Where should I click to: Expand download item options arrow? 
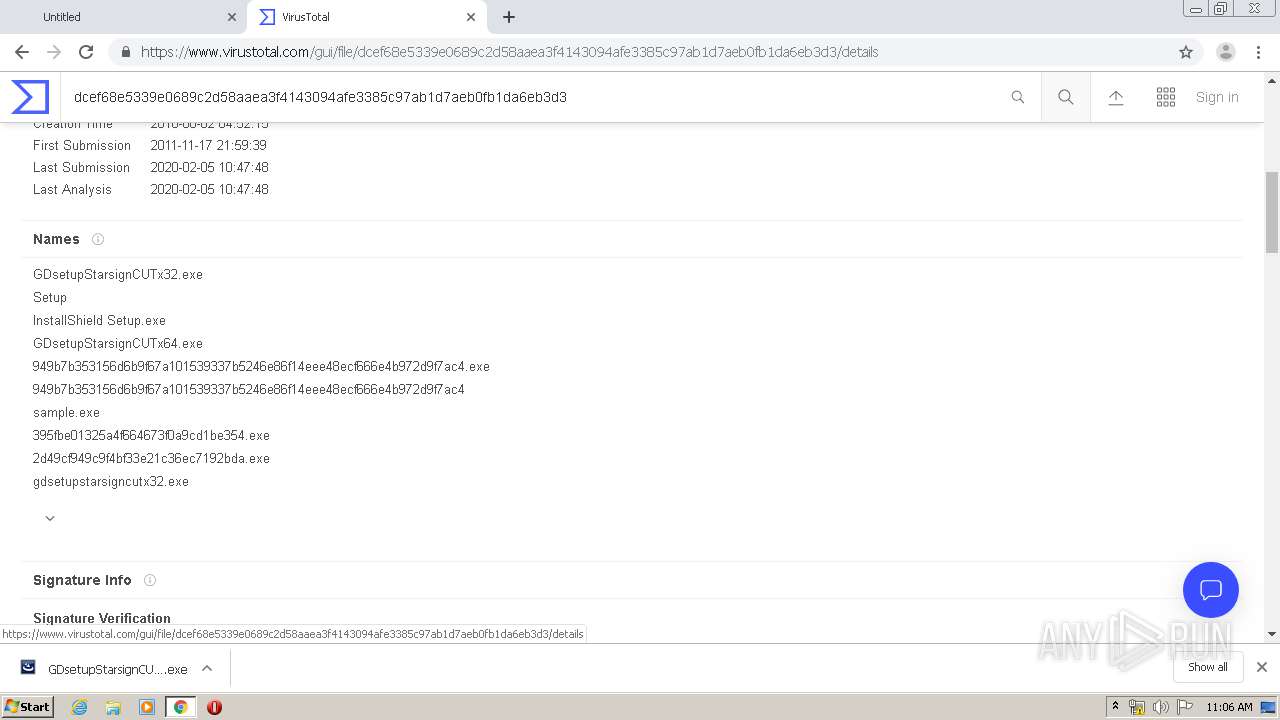tap(207, 669)
